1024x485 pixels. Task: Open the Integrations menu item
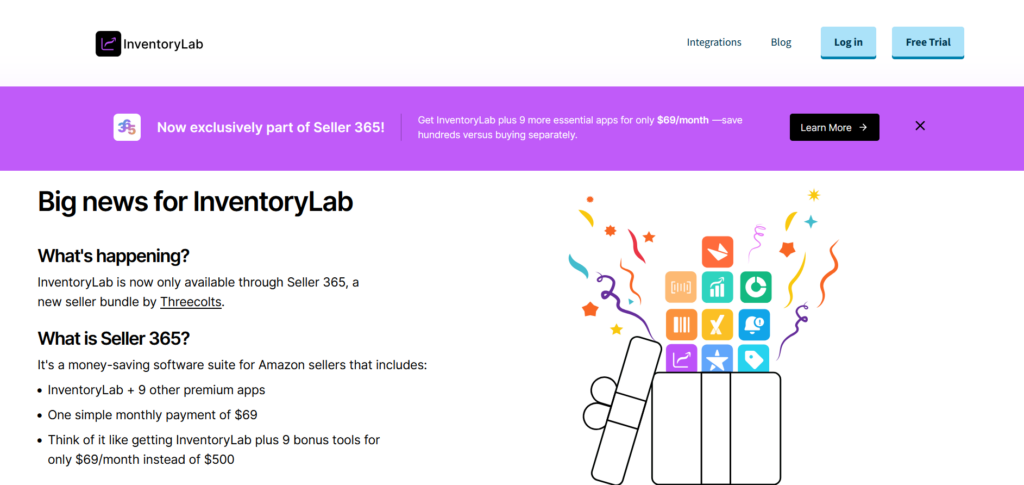(714, 43)
